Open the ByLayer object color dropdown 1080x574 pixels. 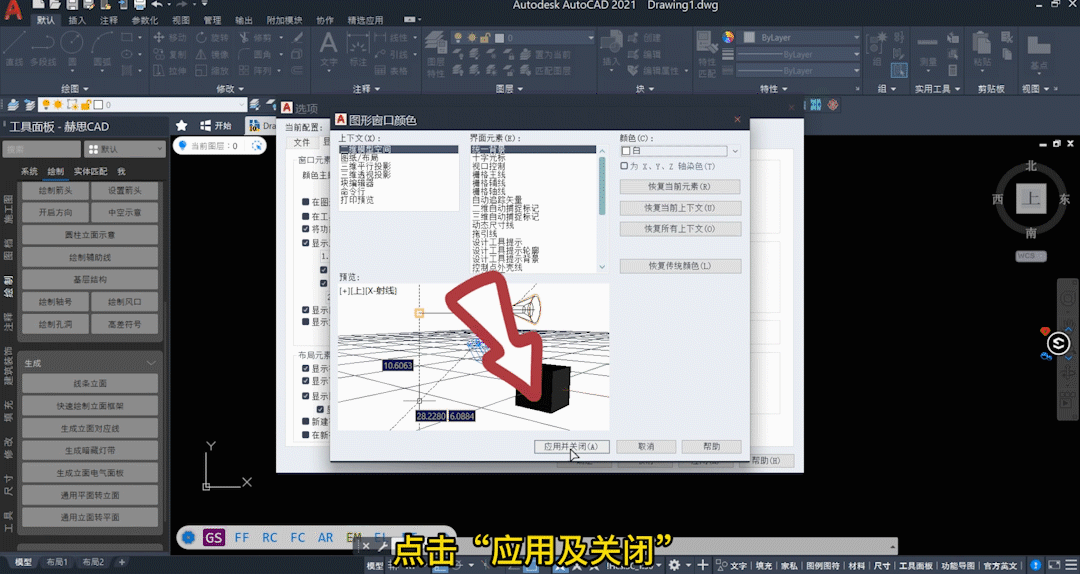point(800,37)
